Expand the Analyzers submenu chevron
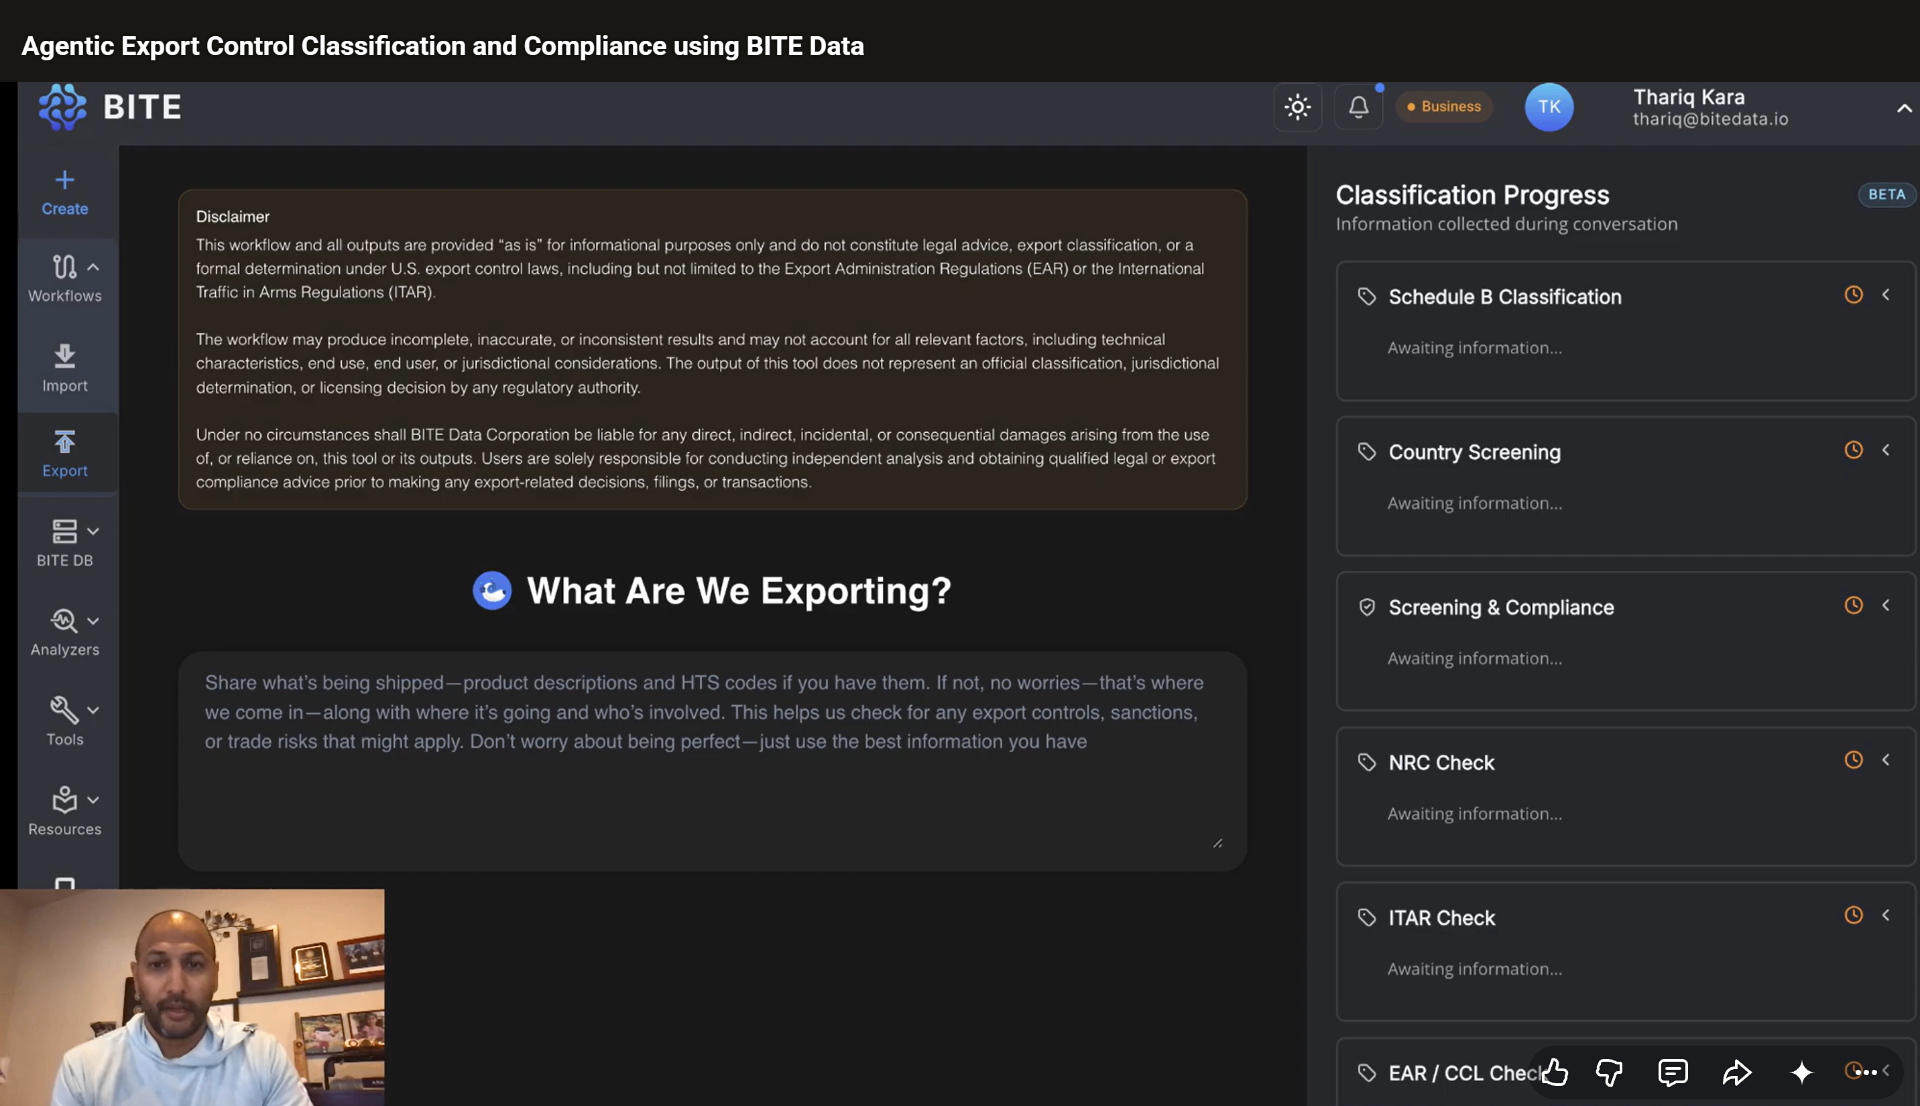The width and height of the screenshot is (1920, 1106). pos(93,621)
